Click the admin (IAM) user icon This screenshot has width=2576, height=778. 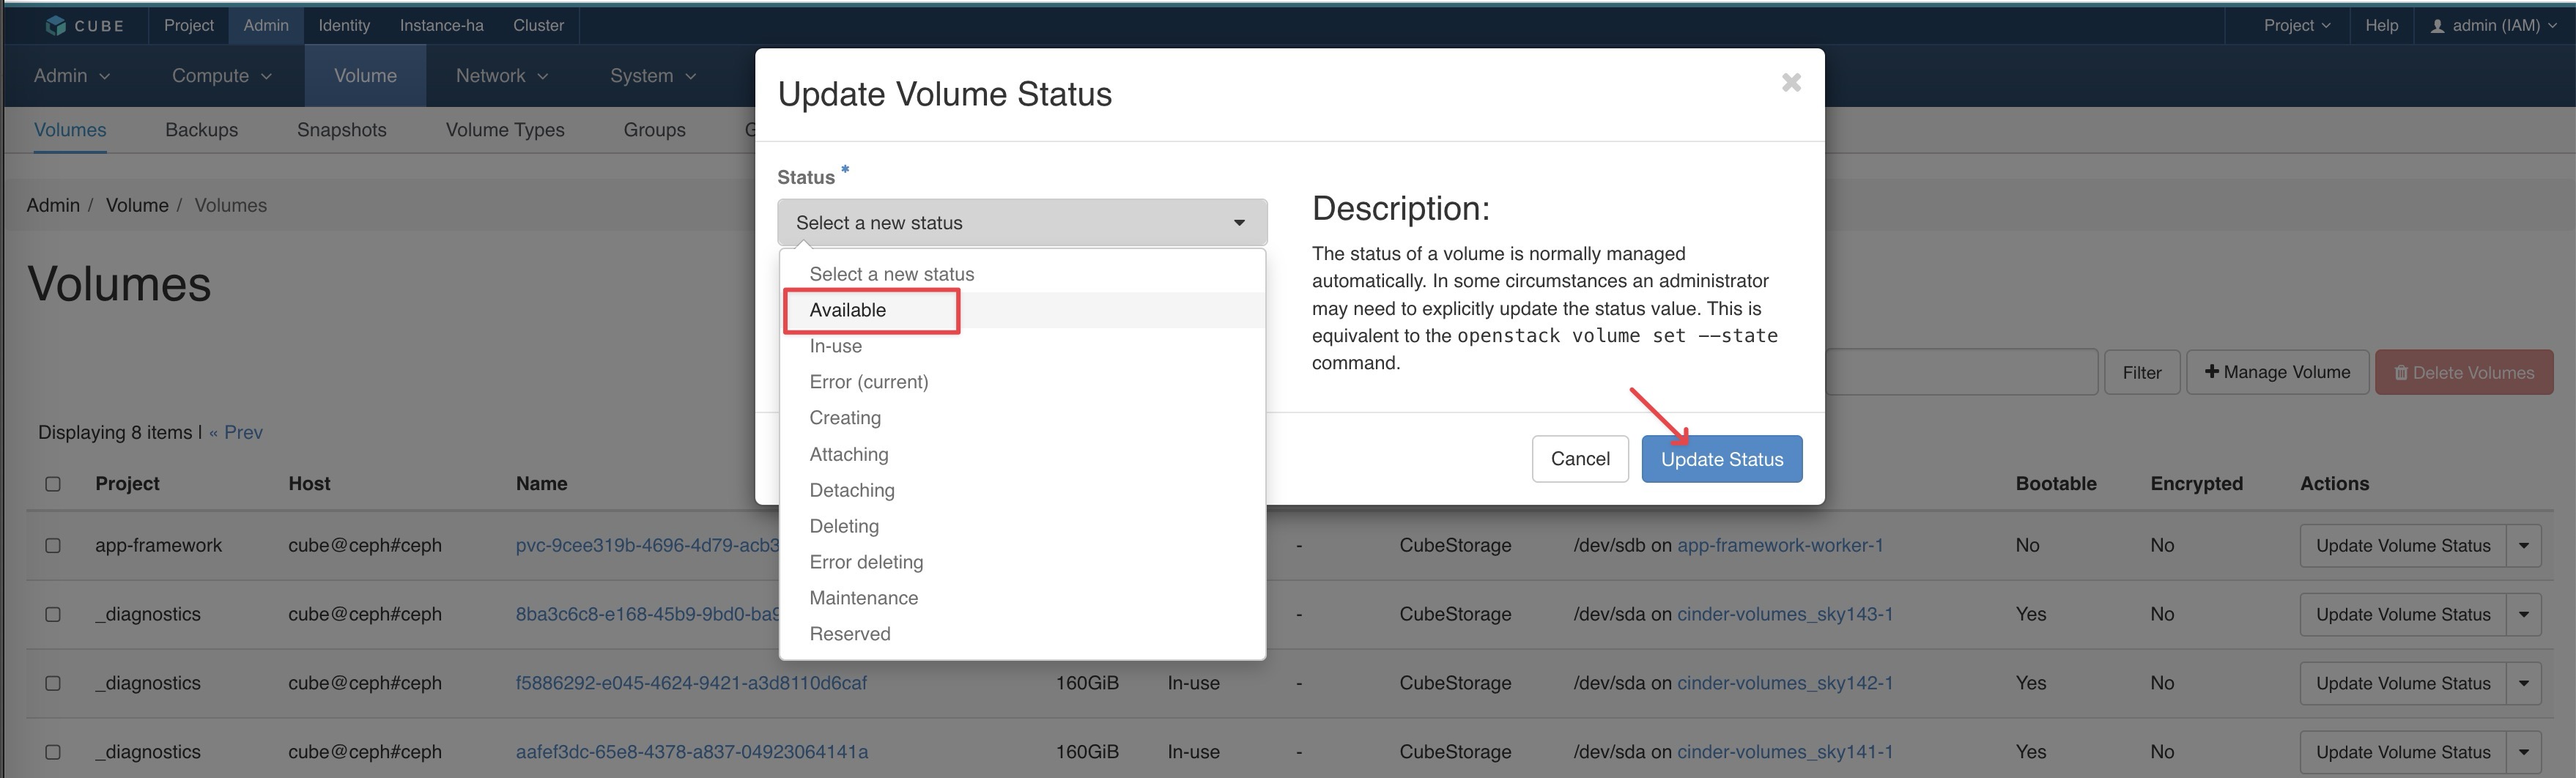[x=2437, y=26]
